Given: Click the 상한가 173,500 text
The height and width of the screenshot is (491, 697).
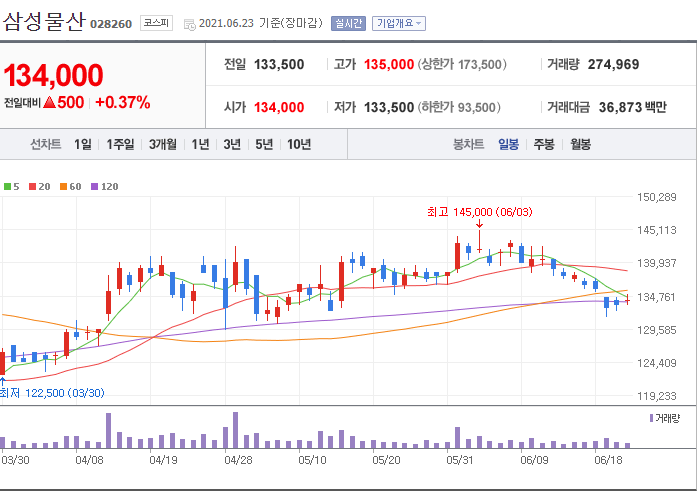Looking at the screenshot, I should [462, 64].
